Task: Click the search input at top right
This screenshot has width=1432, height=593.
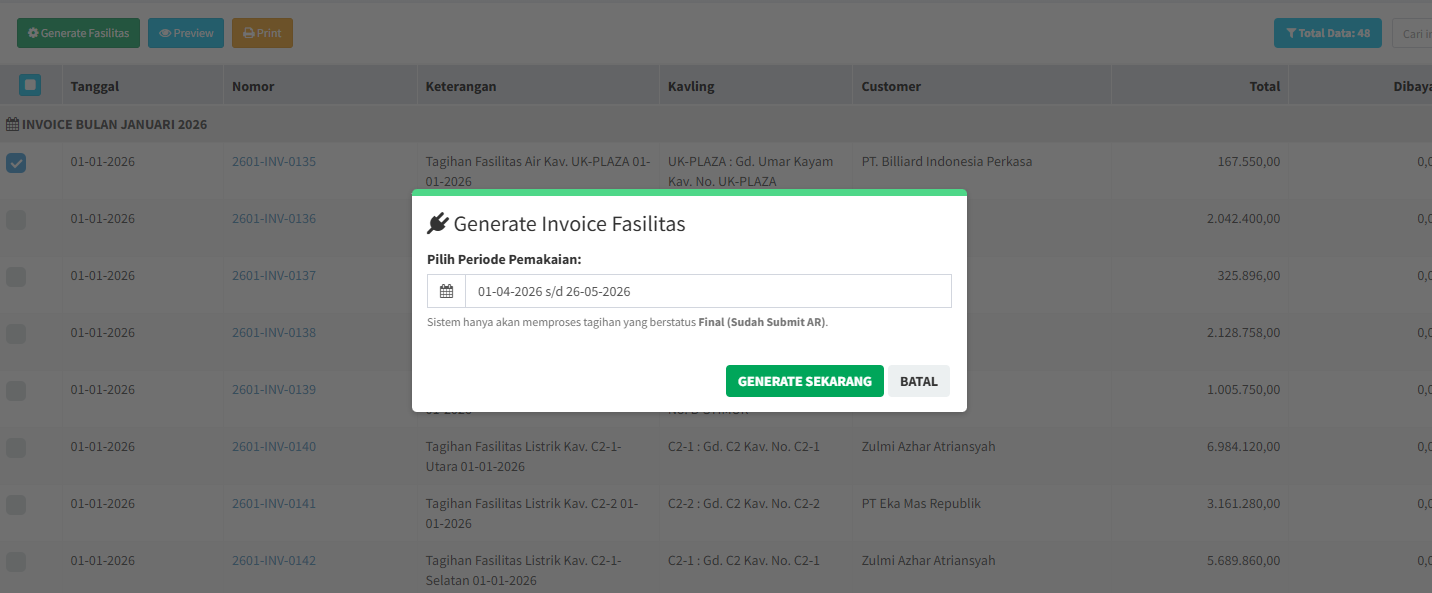Action: tap(1412, 33)
